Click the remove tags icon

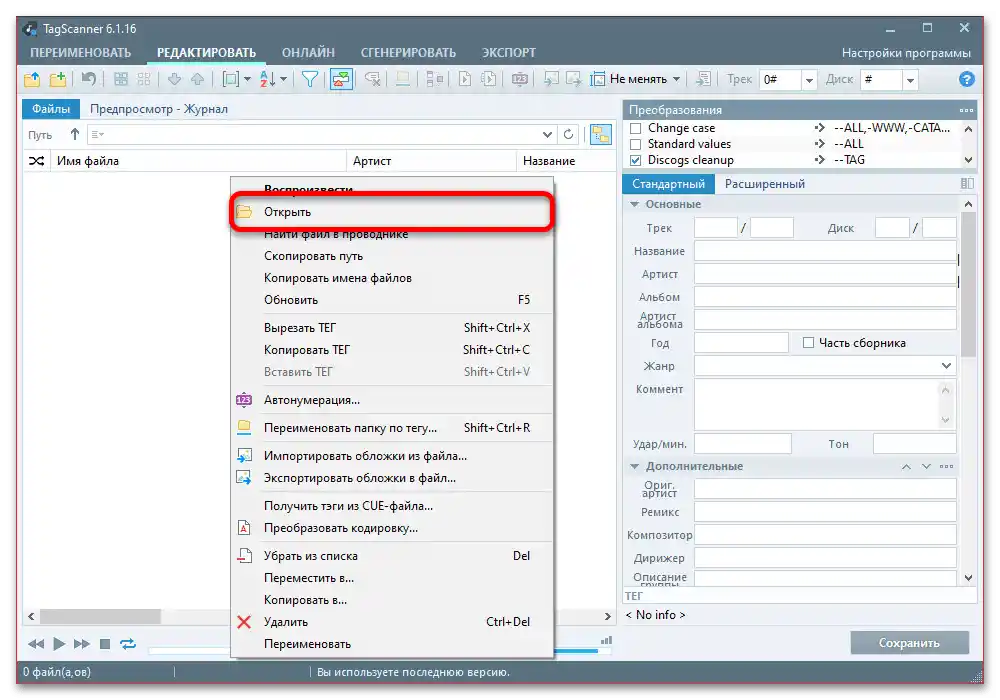(x=372, y=79)
